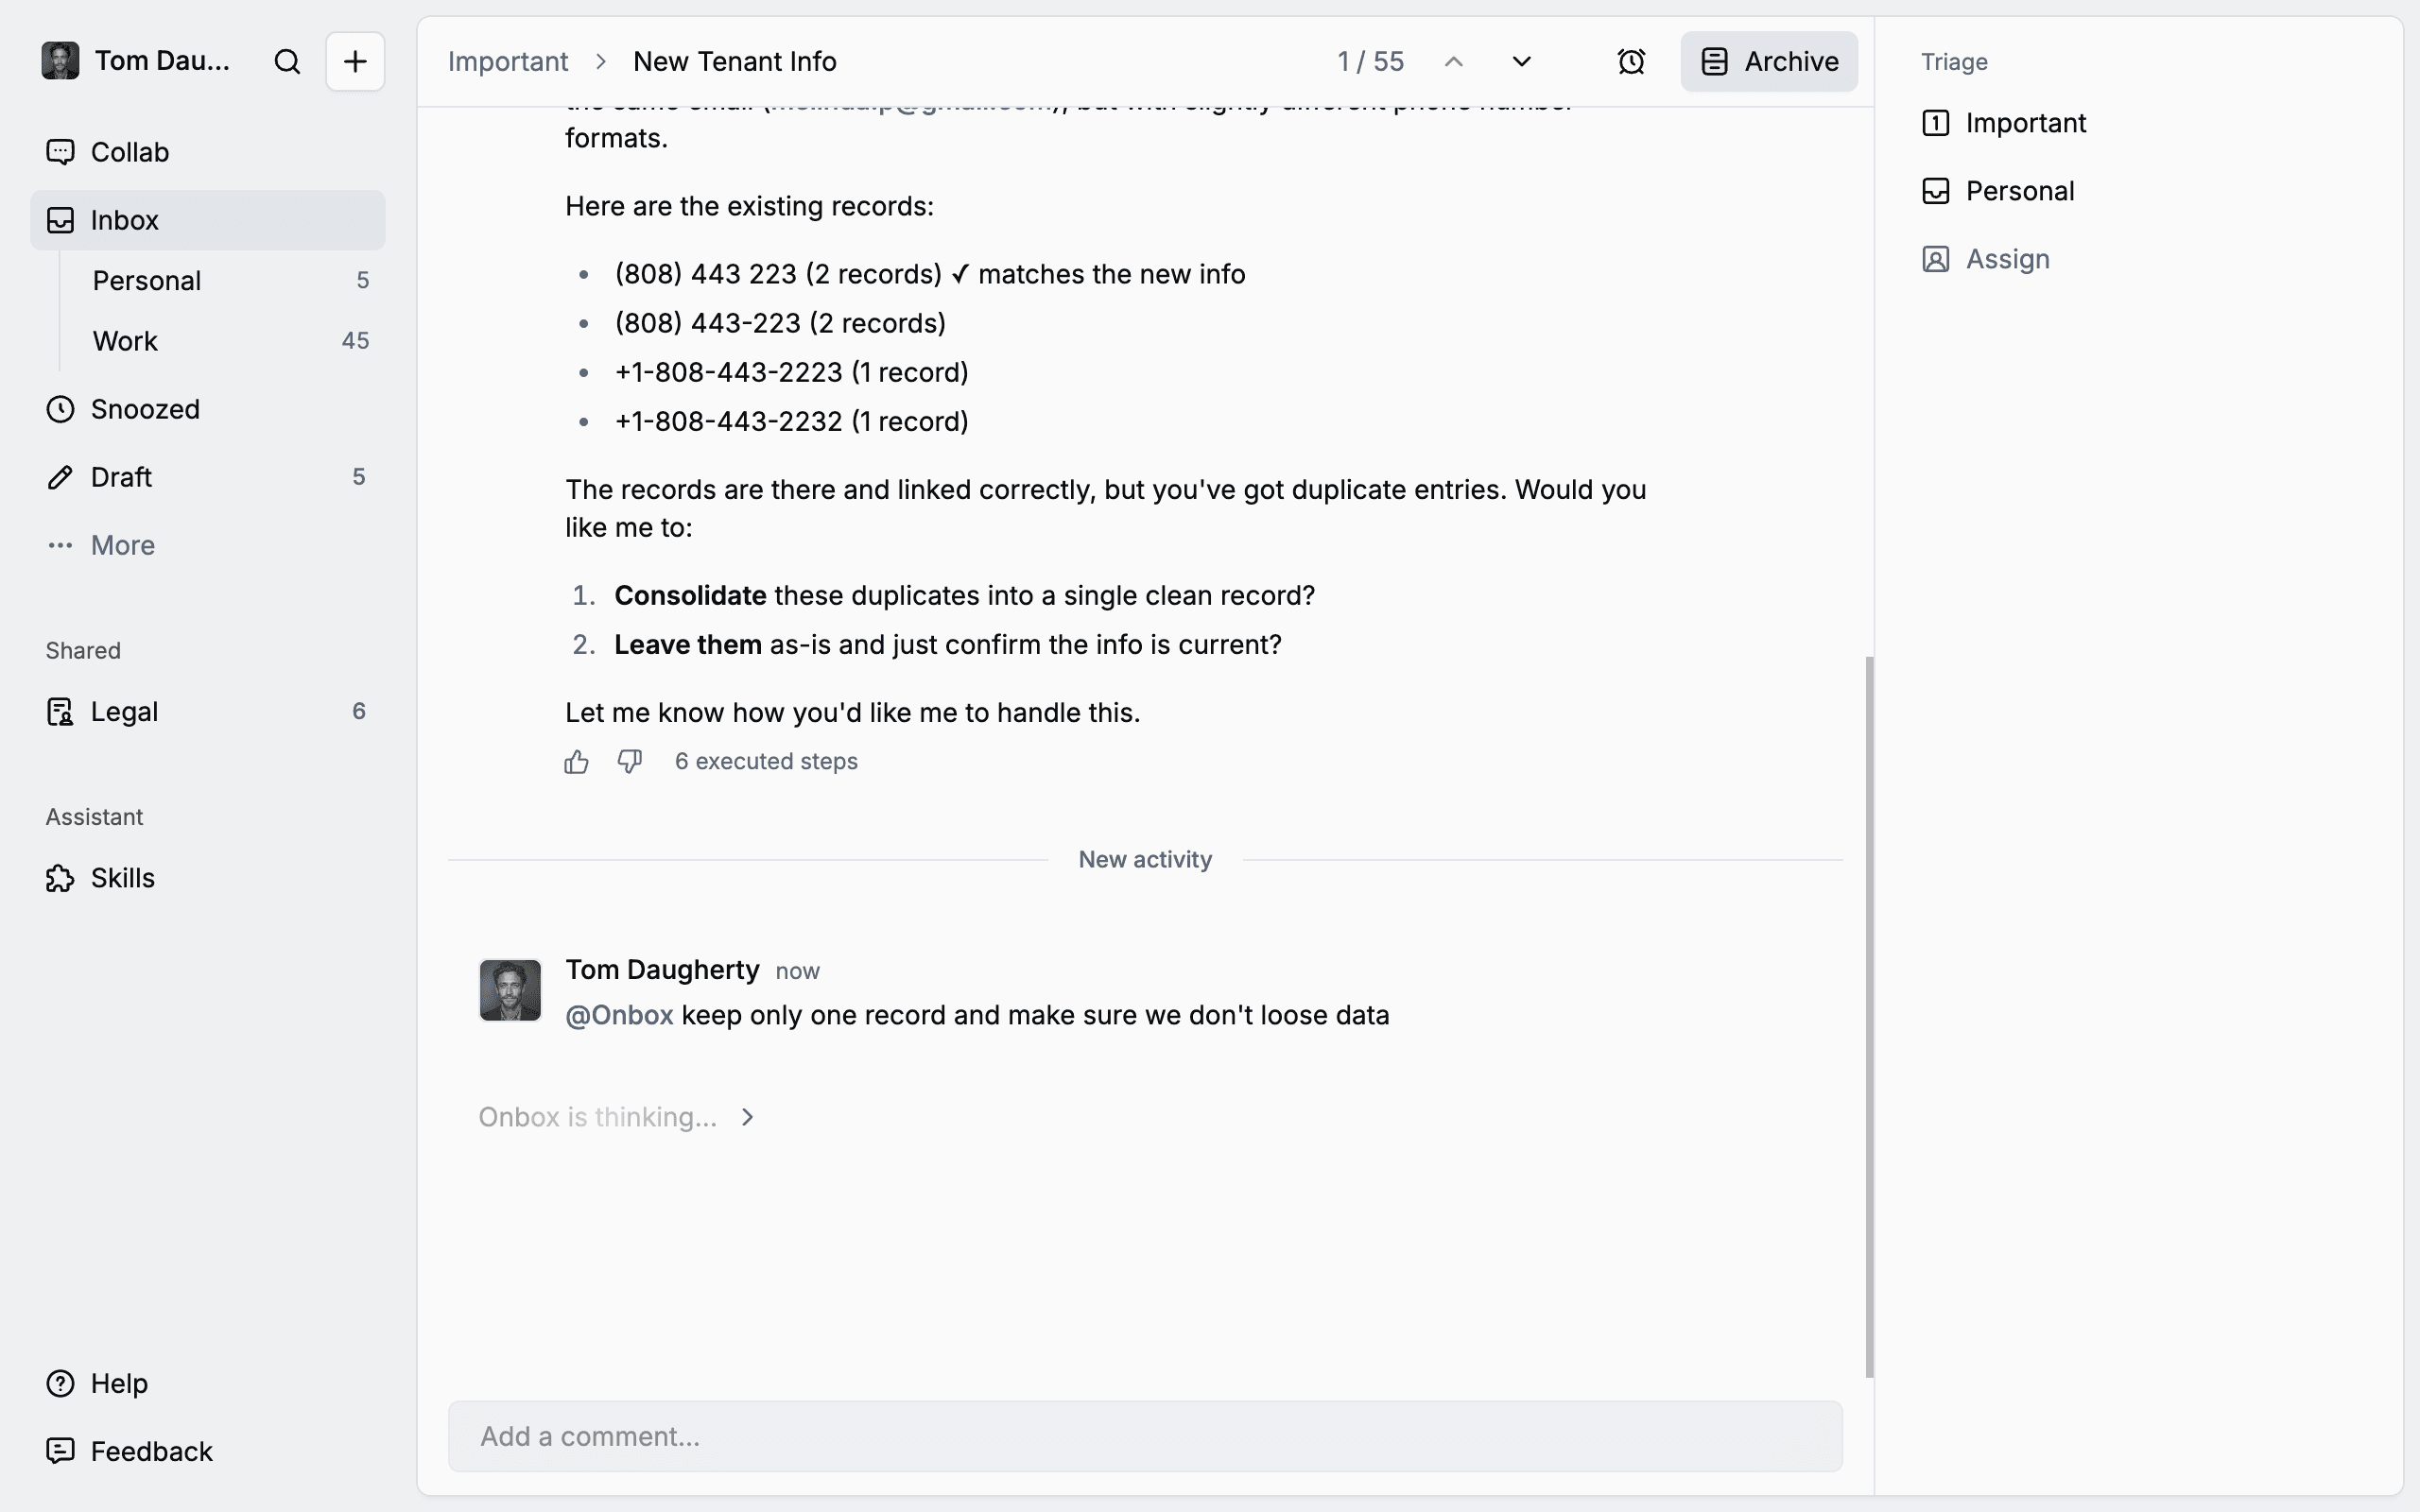Viewport: 2420px width, 1512px height.
Task: Triage conversation as Personal
Action: 2019,191
